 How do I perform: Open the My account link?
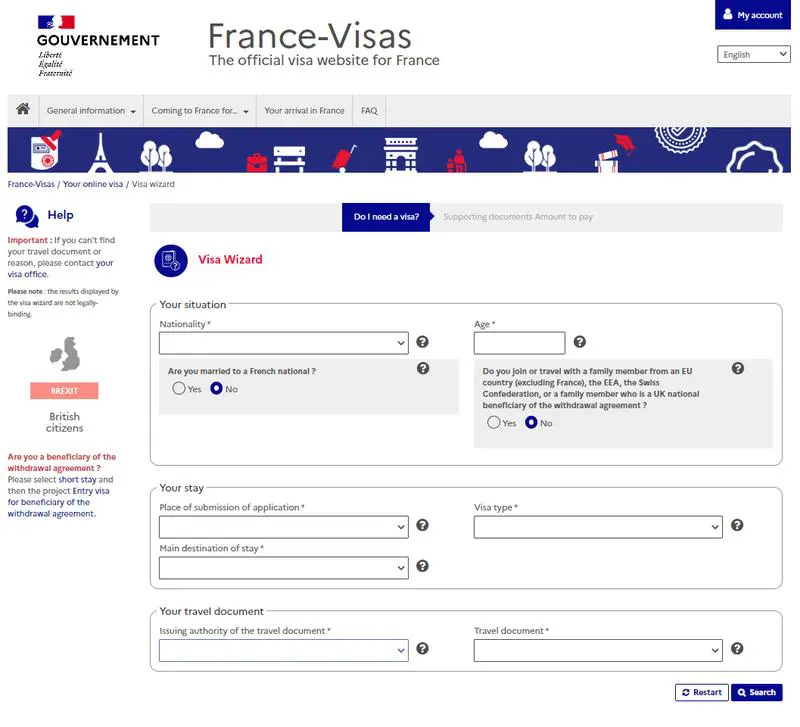click(x=753, y=15)
